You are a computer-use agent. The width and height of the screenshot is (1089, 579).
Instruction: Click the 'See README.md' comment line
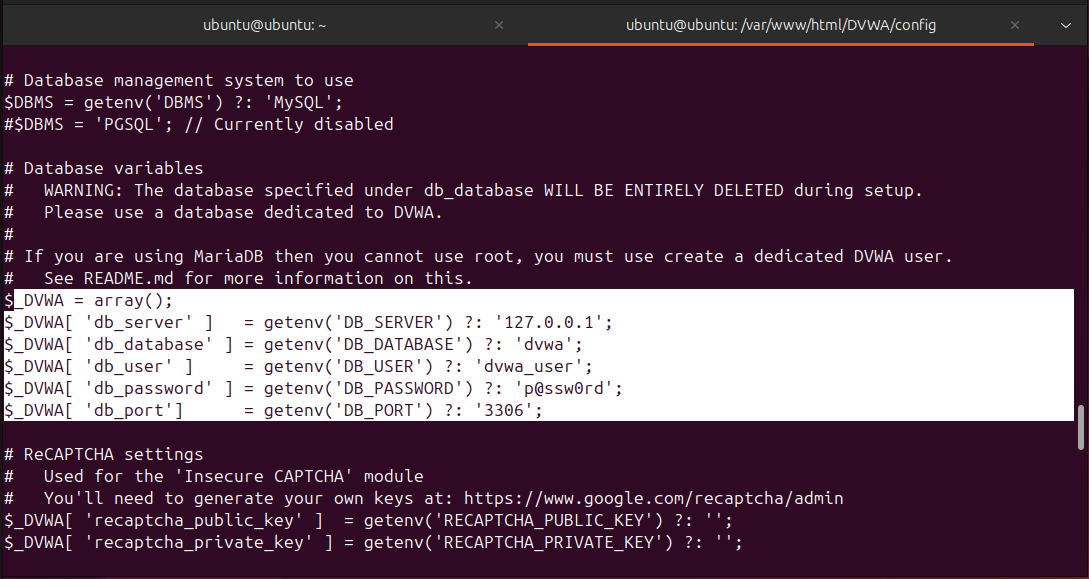pyautogui.click(x=238, y=278)
